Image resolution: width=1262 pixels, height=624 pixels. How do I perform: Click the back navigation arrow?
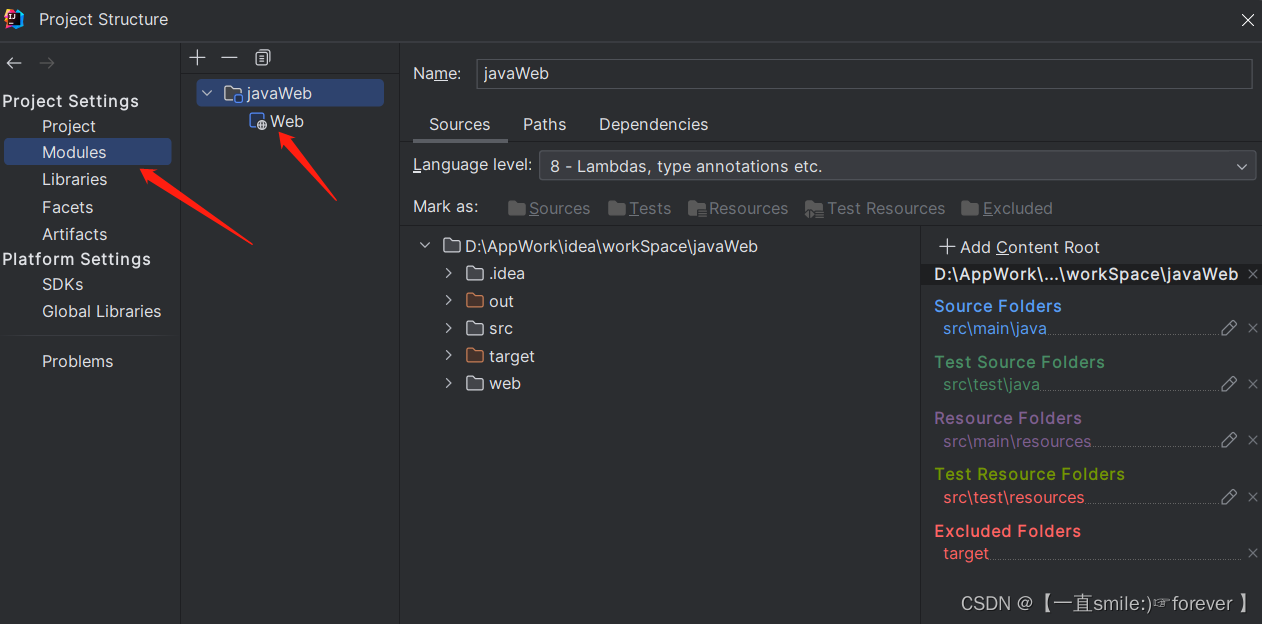14,63
